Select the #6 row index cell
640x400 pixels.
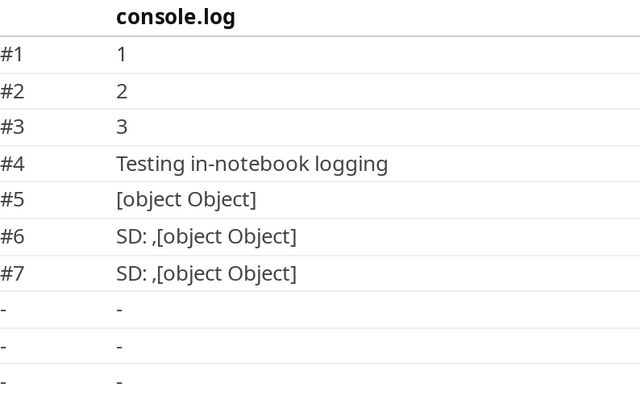tap(12, 236)
